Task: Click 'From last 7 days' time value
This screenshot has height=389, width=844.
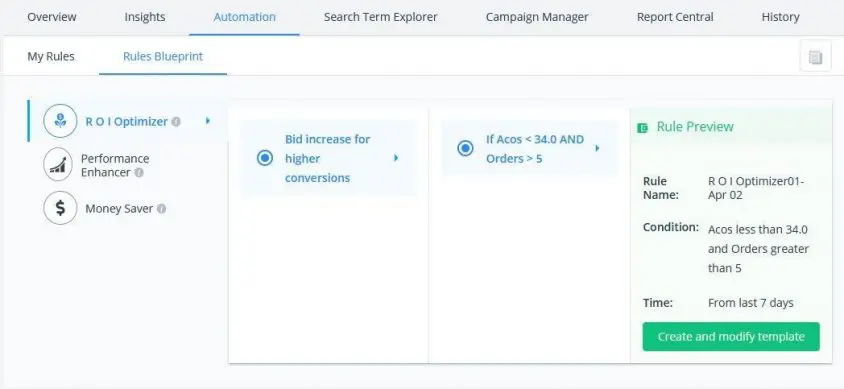Action: [x=751, y=303]
